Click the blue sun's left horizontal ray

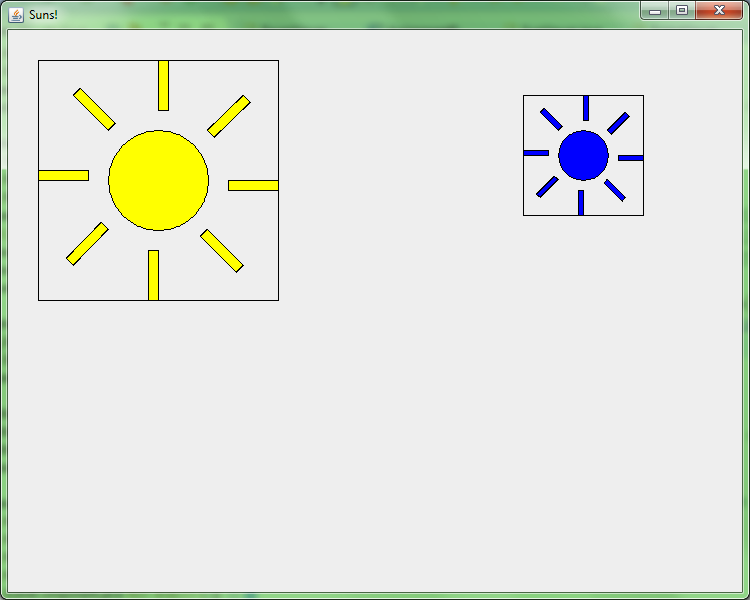tap(536, 153)
